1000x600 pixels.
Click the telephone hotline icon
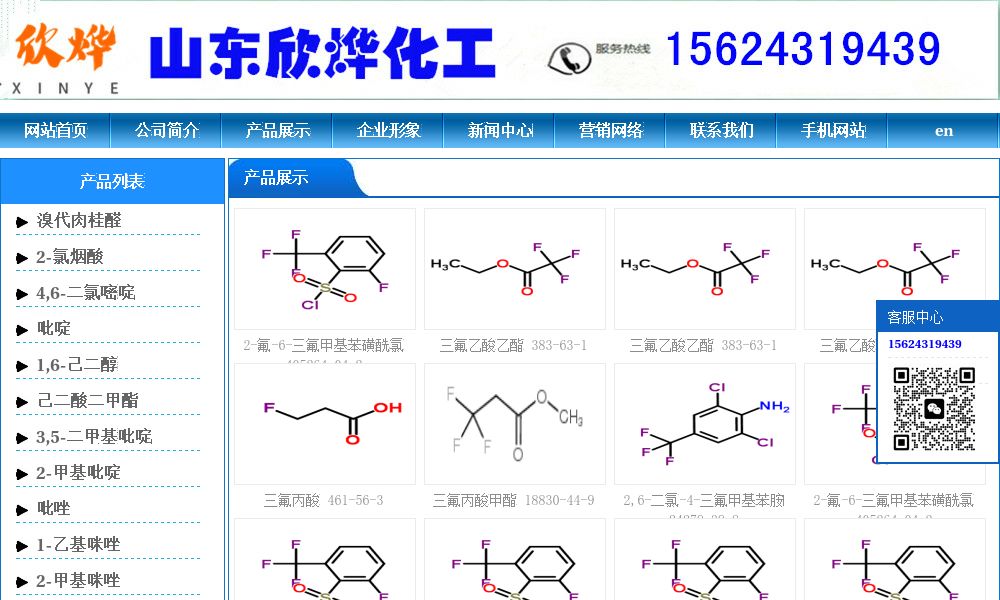point(569,59)
